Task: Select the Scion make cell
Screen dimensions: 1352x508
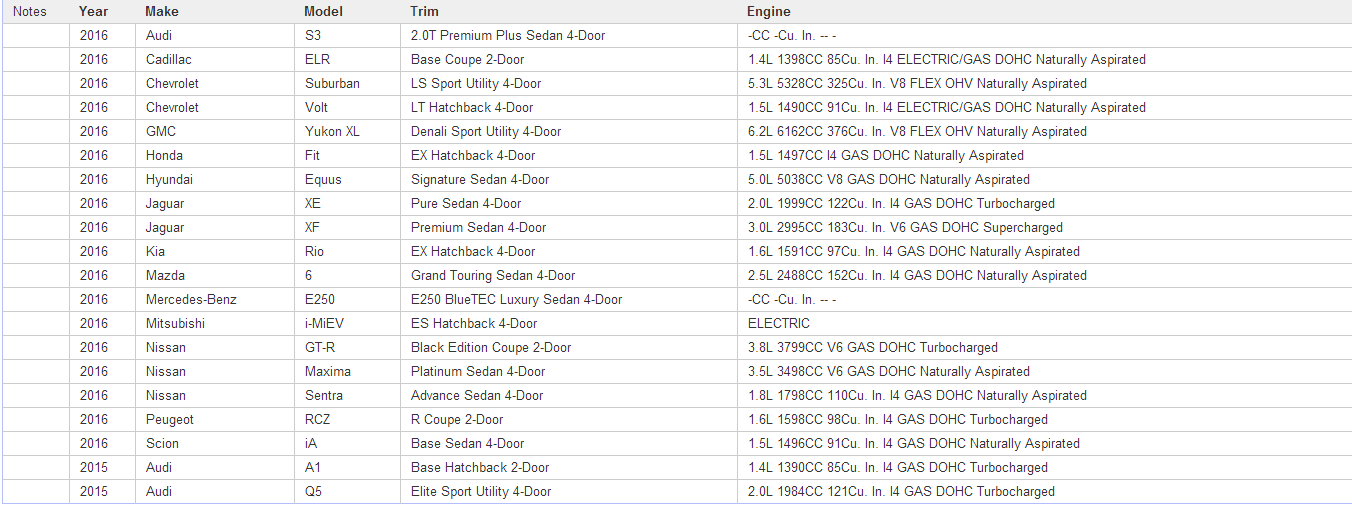Action: [x=162, y=444]
